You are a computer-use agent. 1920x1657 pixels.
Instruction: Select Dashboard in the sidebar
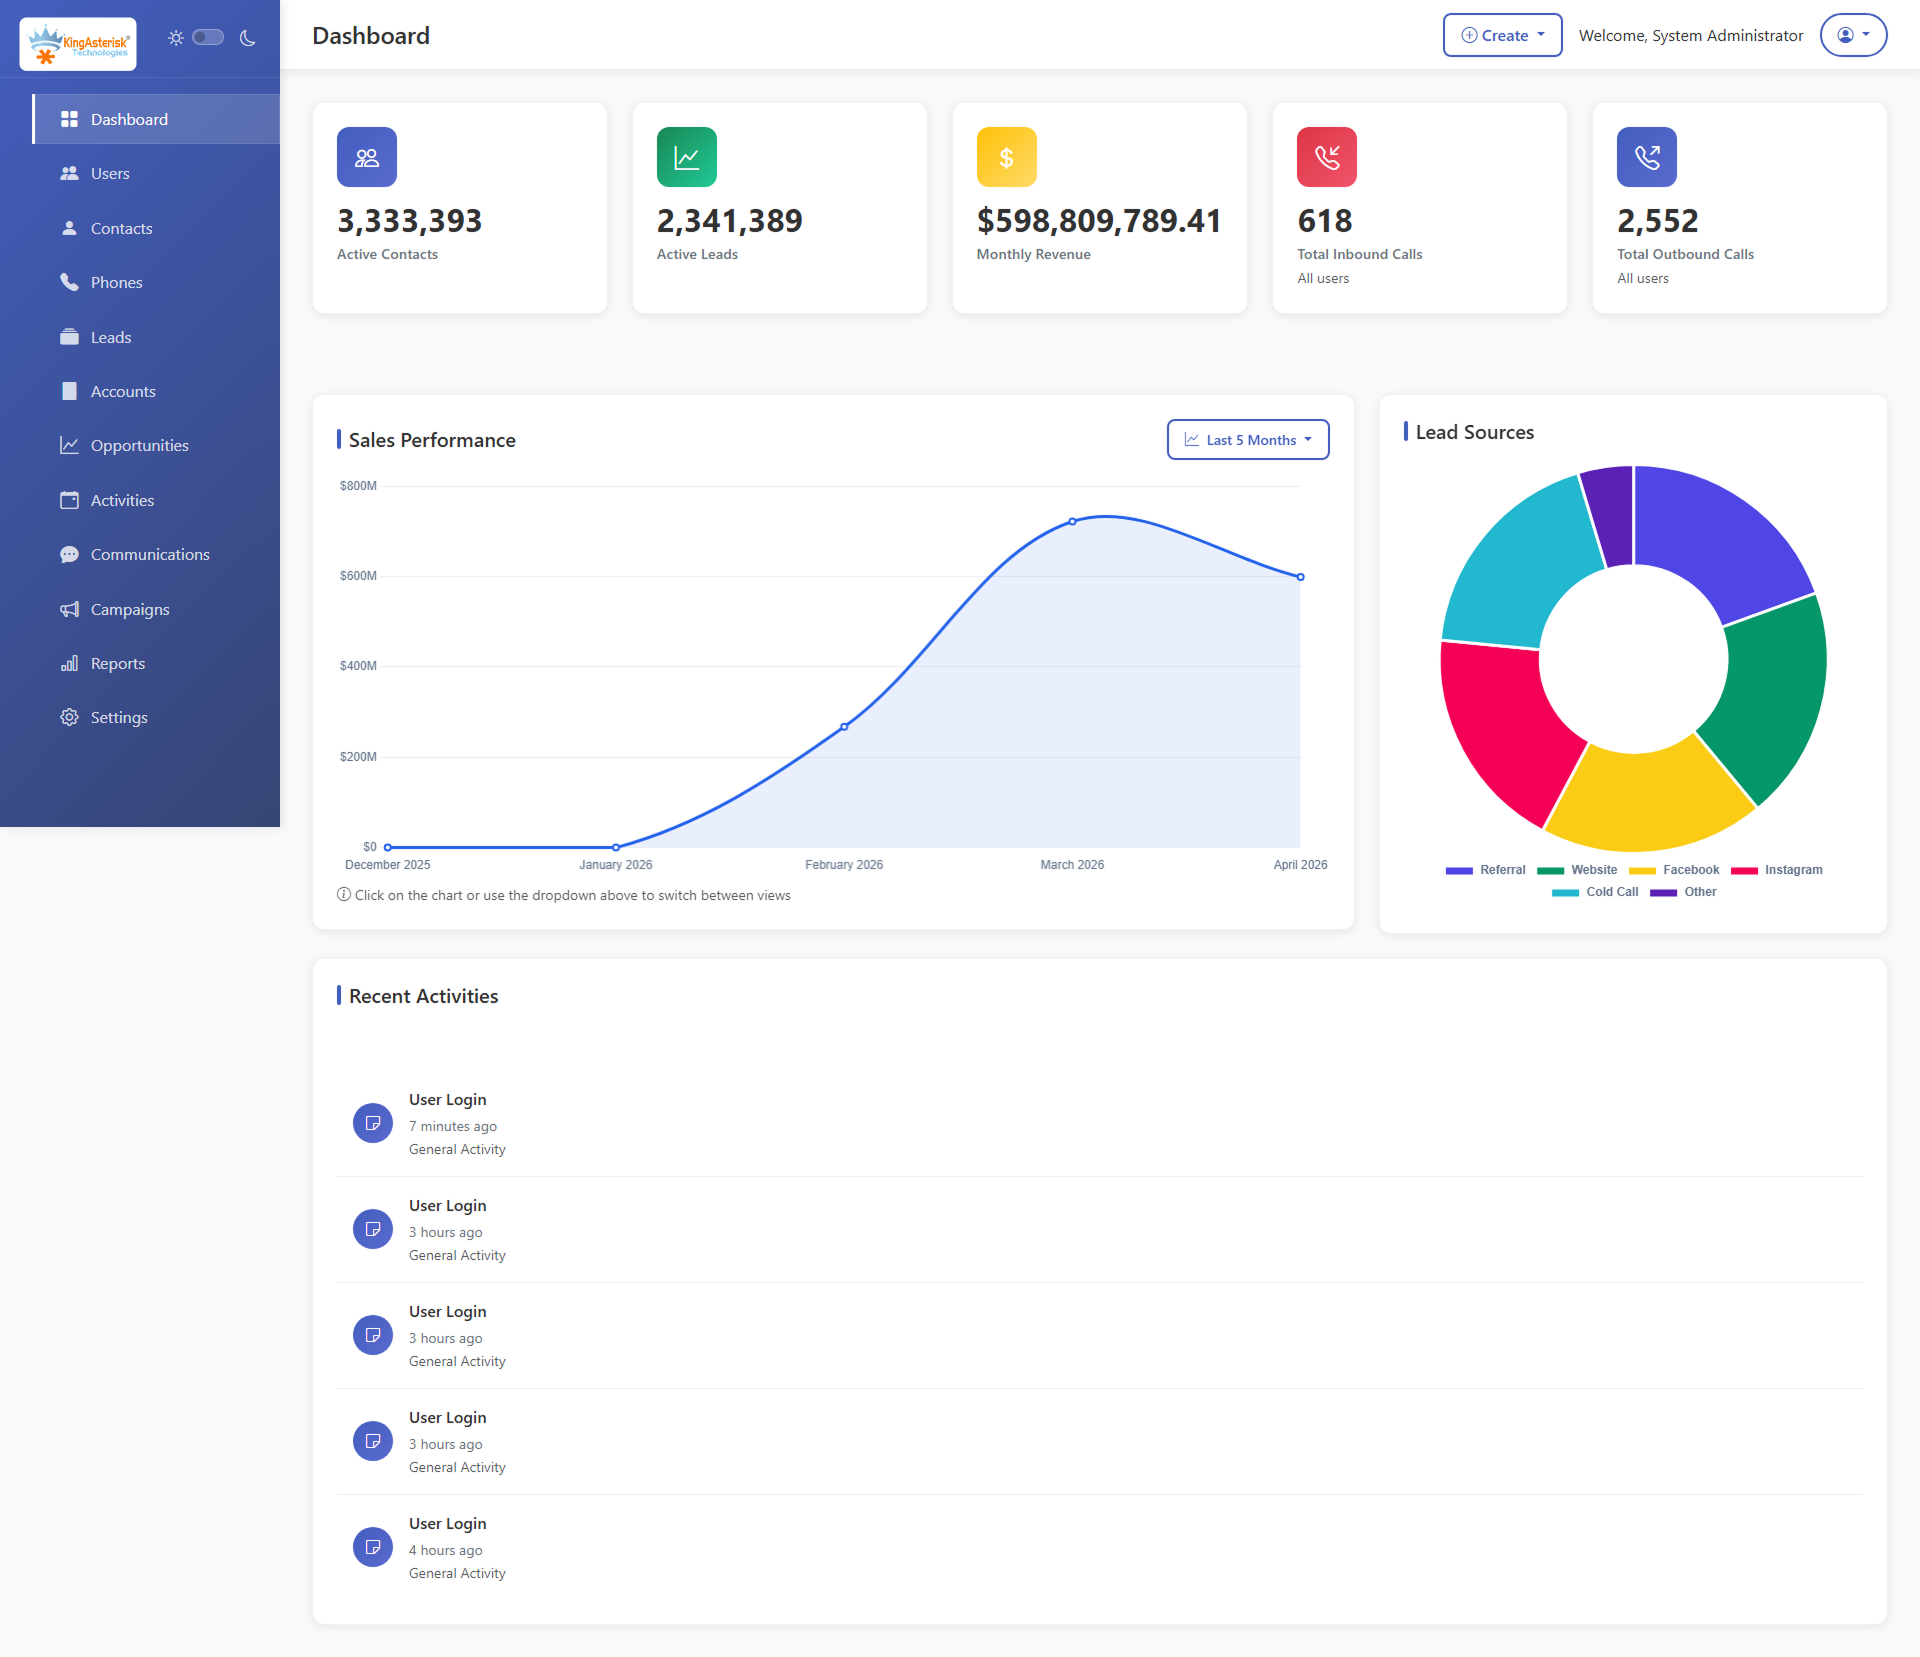[128, 119]
